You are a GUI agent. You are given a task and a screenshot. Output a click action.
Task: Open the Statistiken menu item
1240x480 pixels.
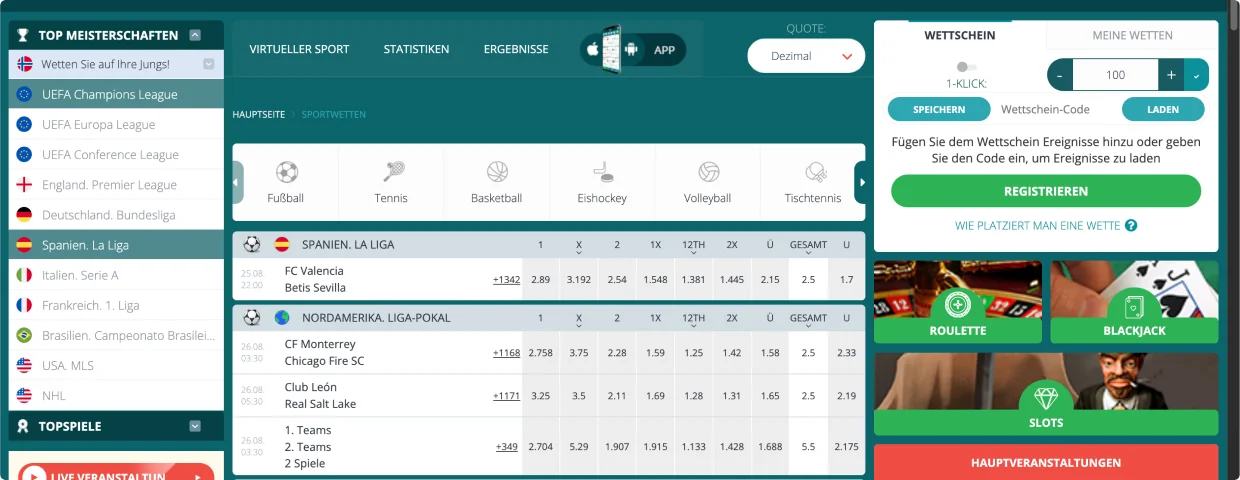416,49
